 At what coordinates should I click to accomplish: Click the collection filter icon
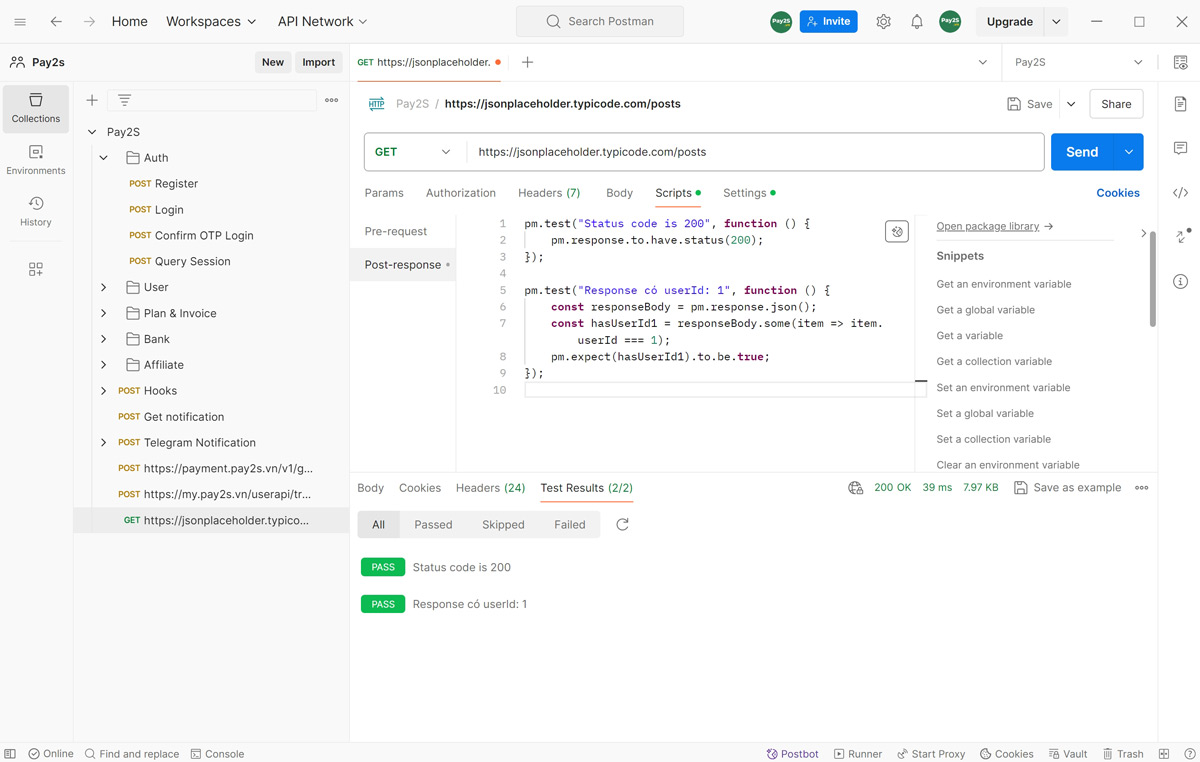(125, 100)
